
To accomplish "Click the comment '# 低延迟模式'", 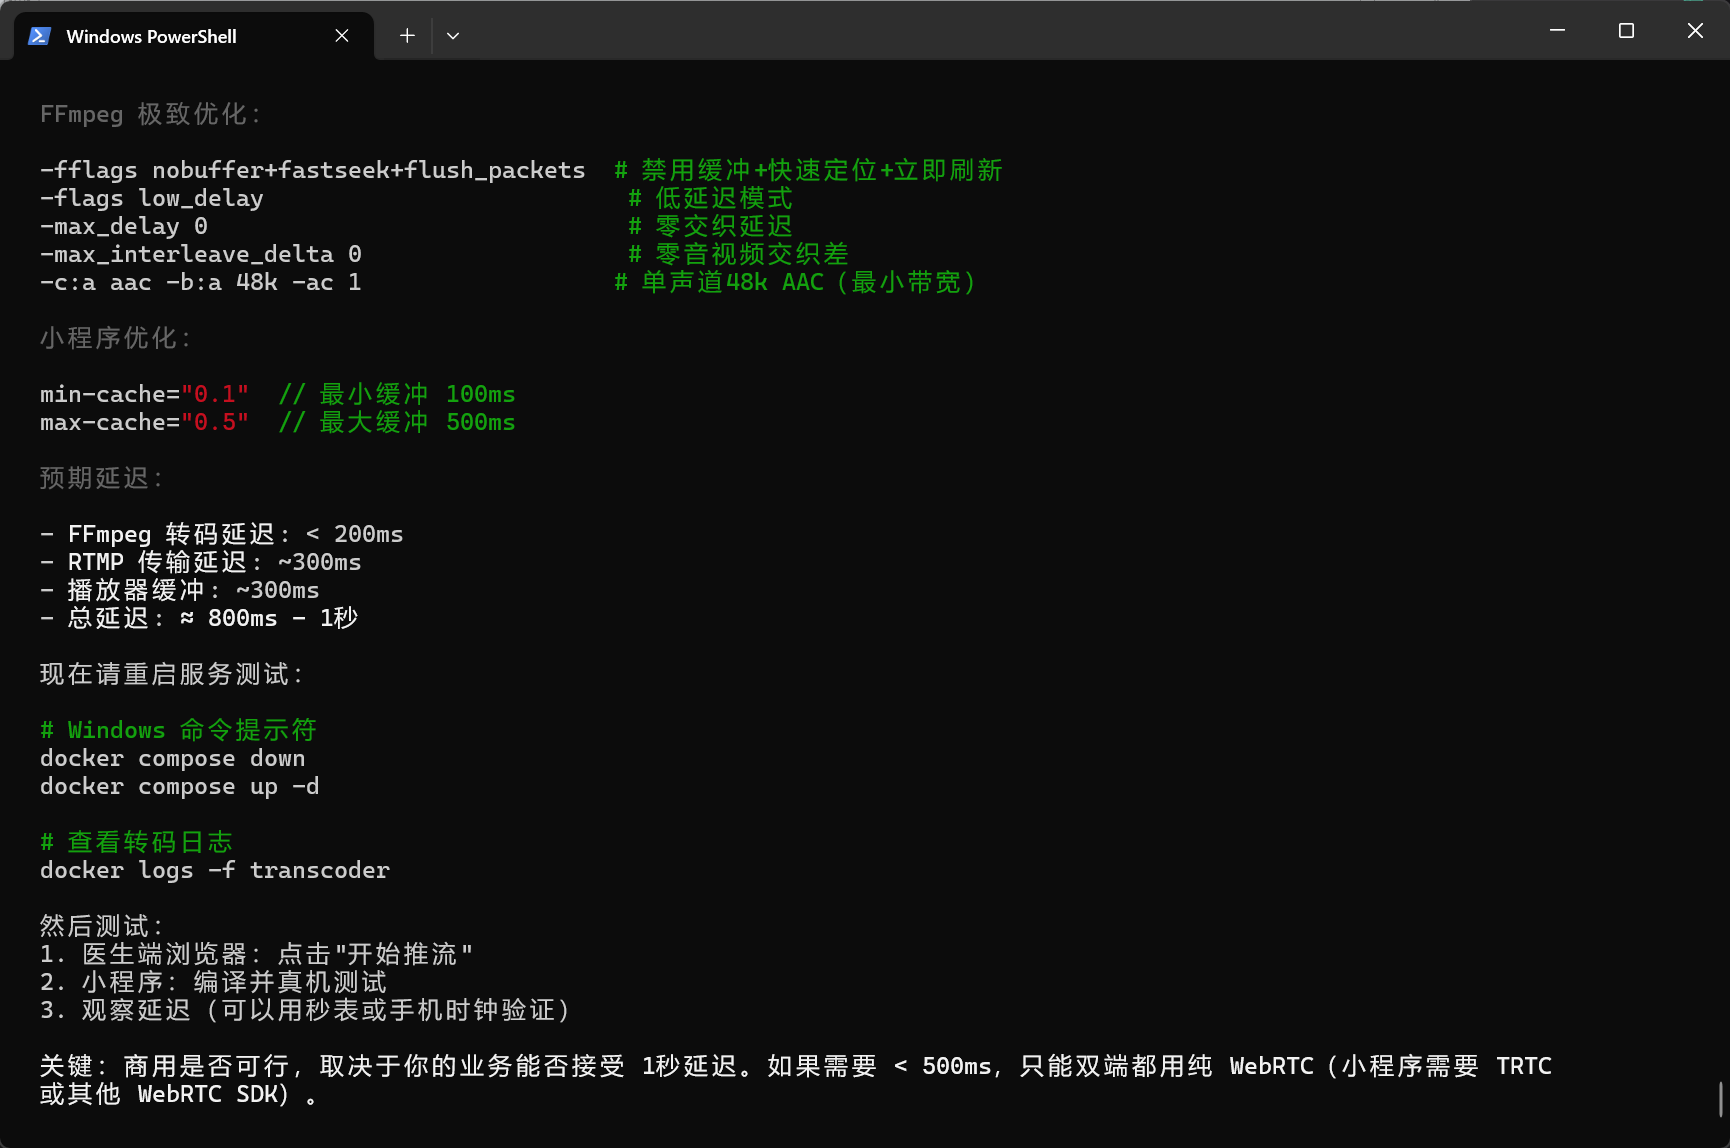I will pyautogui.click(x=710, y=198).
